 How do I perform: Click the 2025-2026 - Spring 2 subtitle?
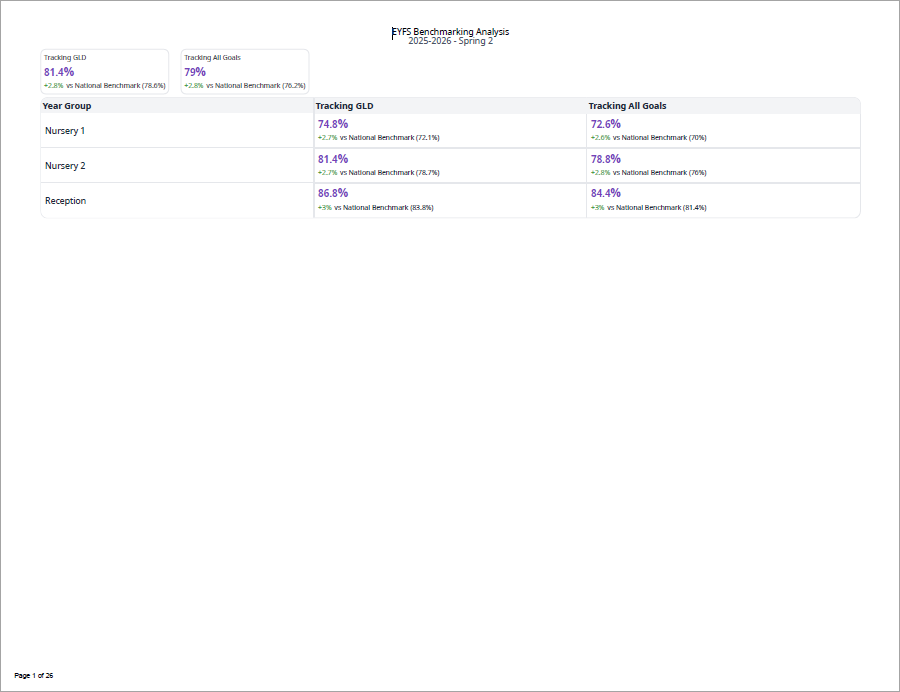point(450,41)
